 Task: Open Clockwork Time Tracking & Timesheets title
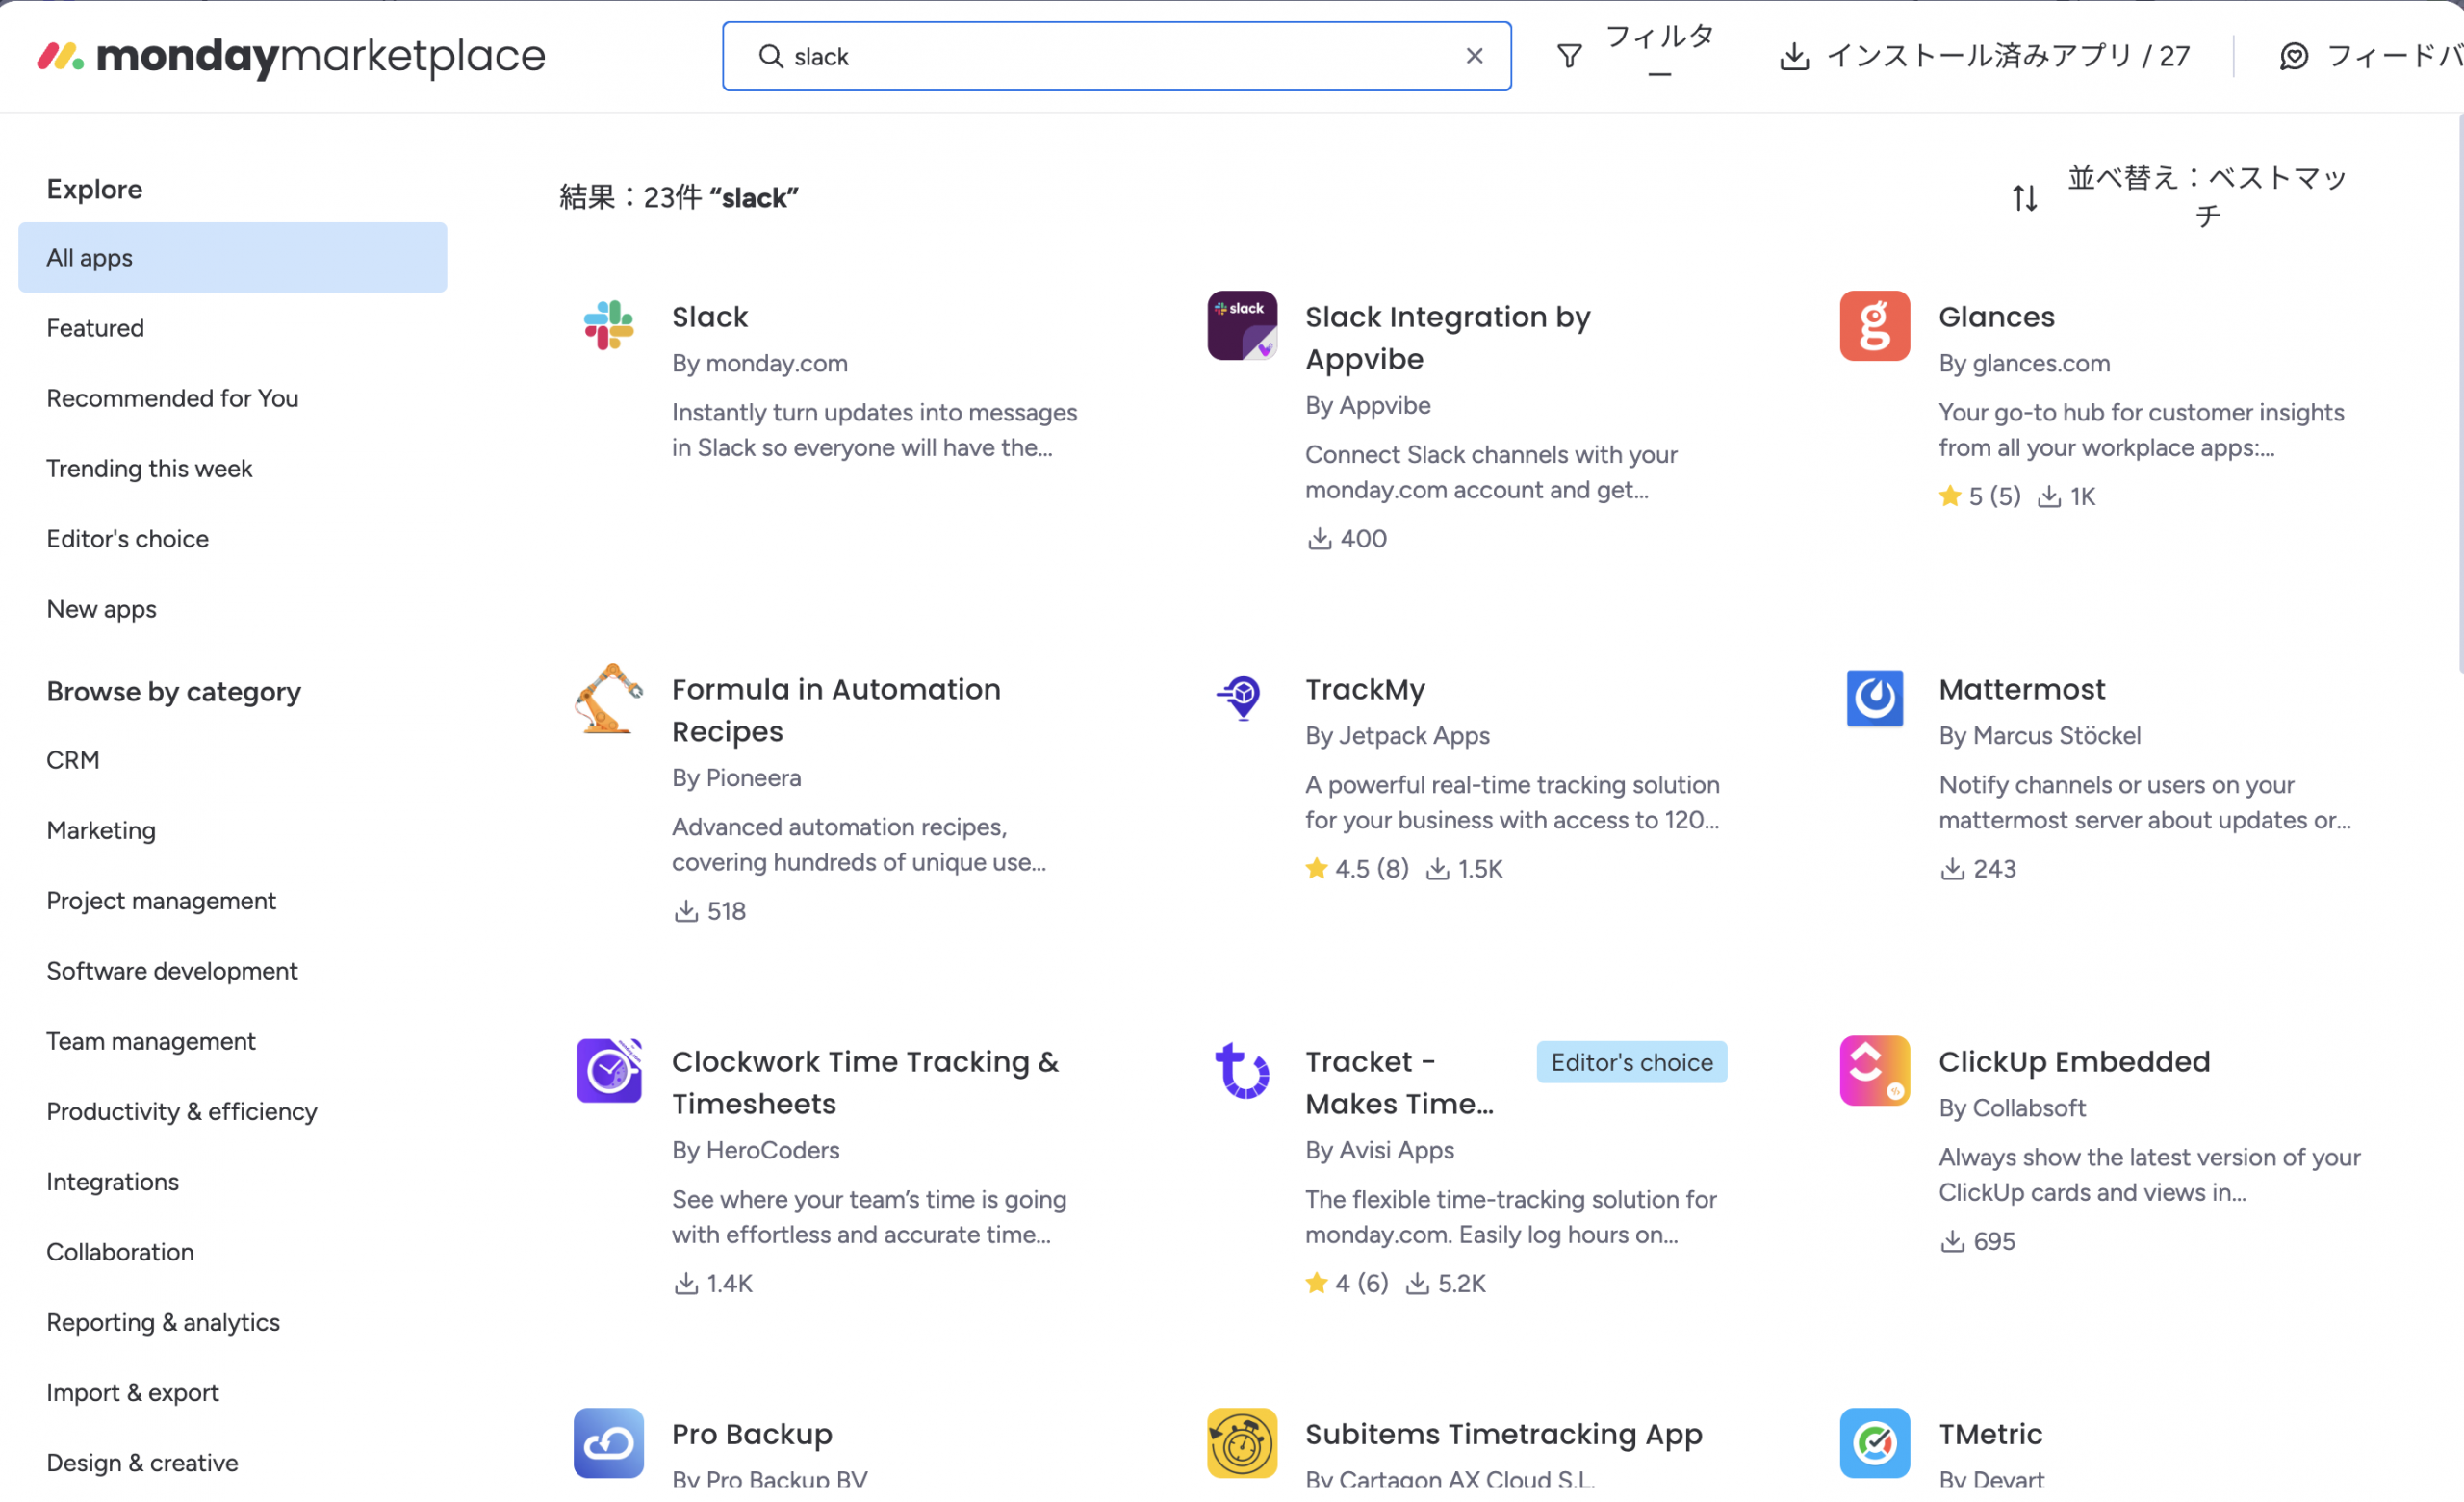pos(865,1082)
